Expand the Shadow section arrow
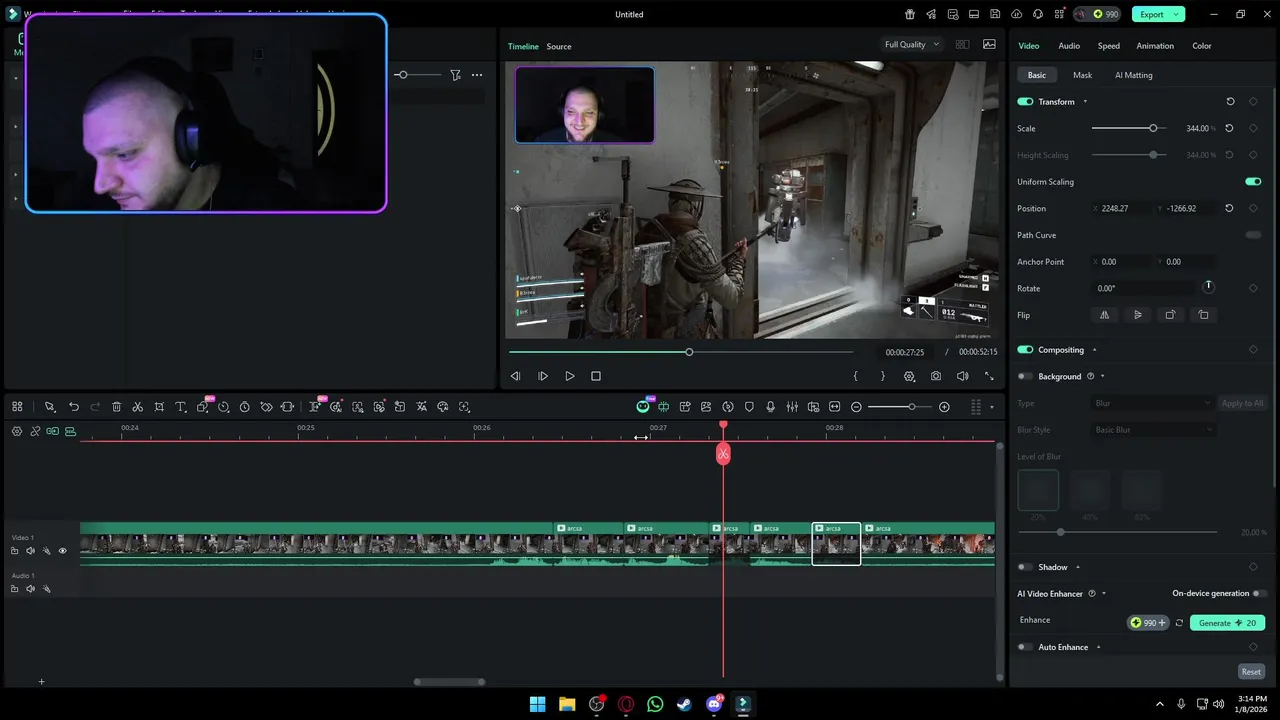Screen dimensions: 1280x720 (1078, 567)
